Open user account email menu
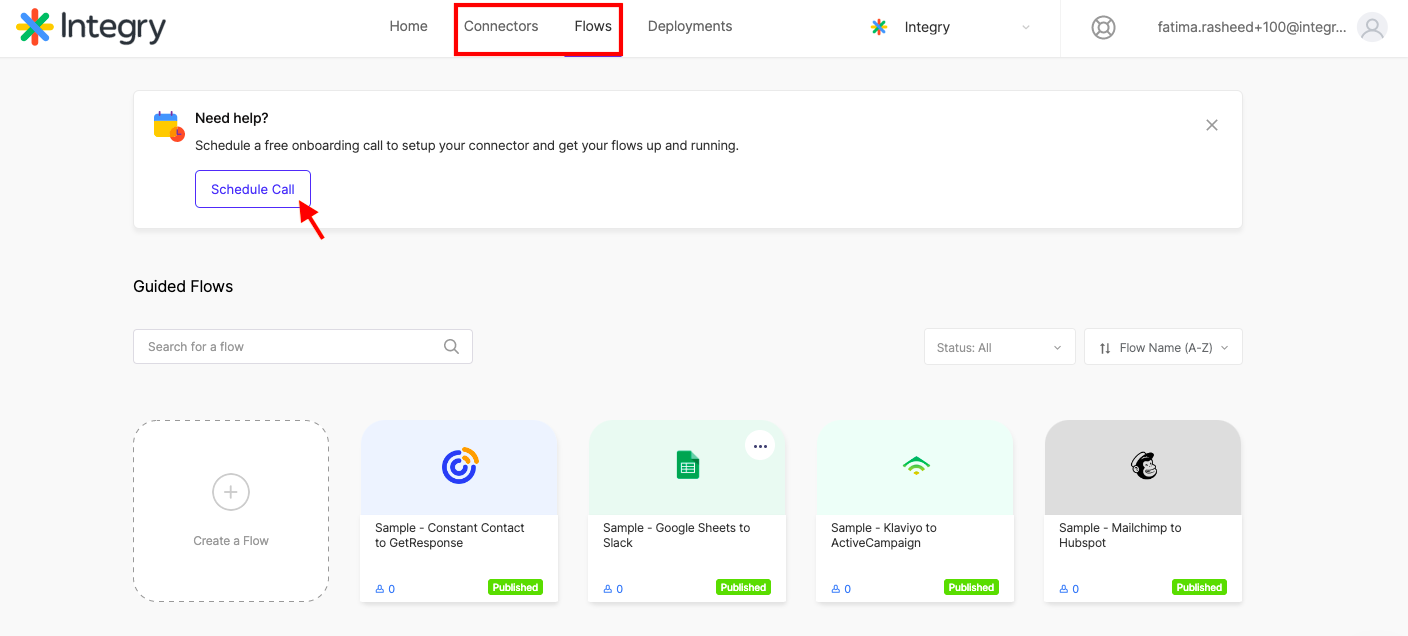Screen dimensions: 1408x636 click(1252, 27)
